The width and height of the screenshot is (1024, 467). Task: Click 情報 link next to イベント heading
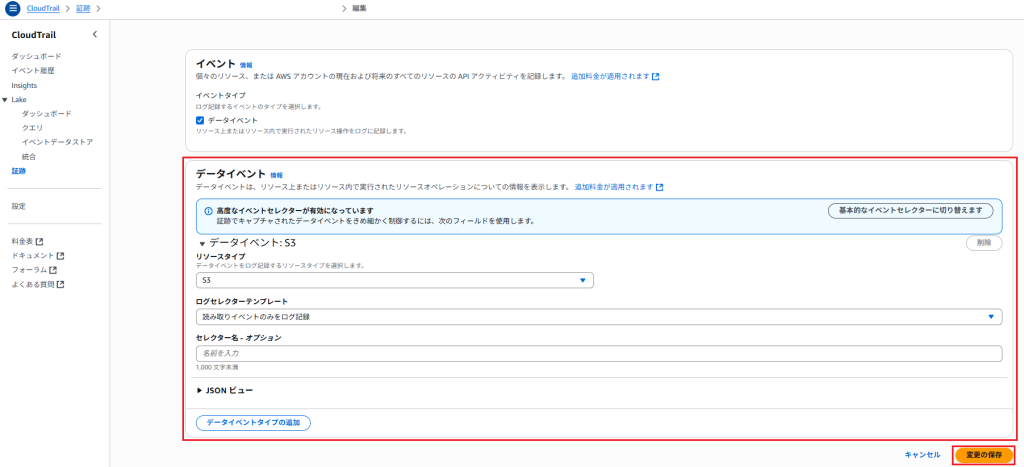pos(246,65)
